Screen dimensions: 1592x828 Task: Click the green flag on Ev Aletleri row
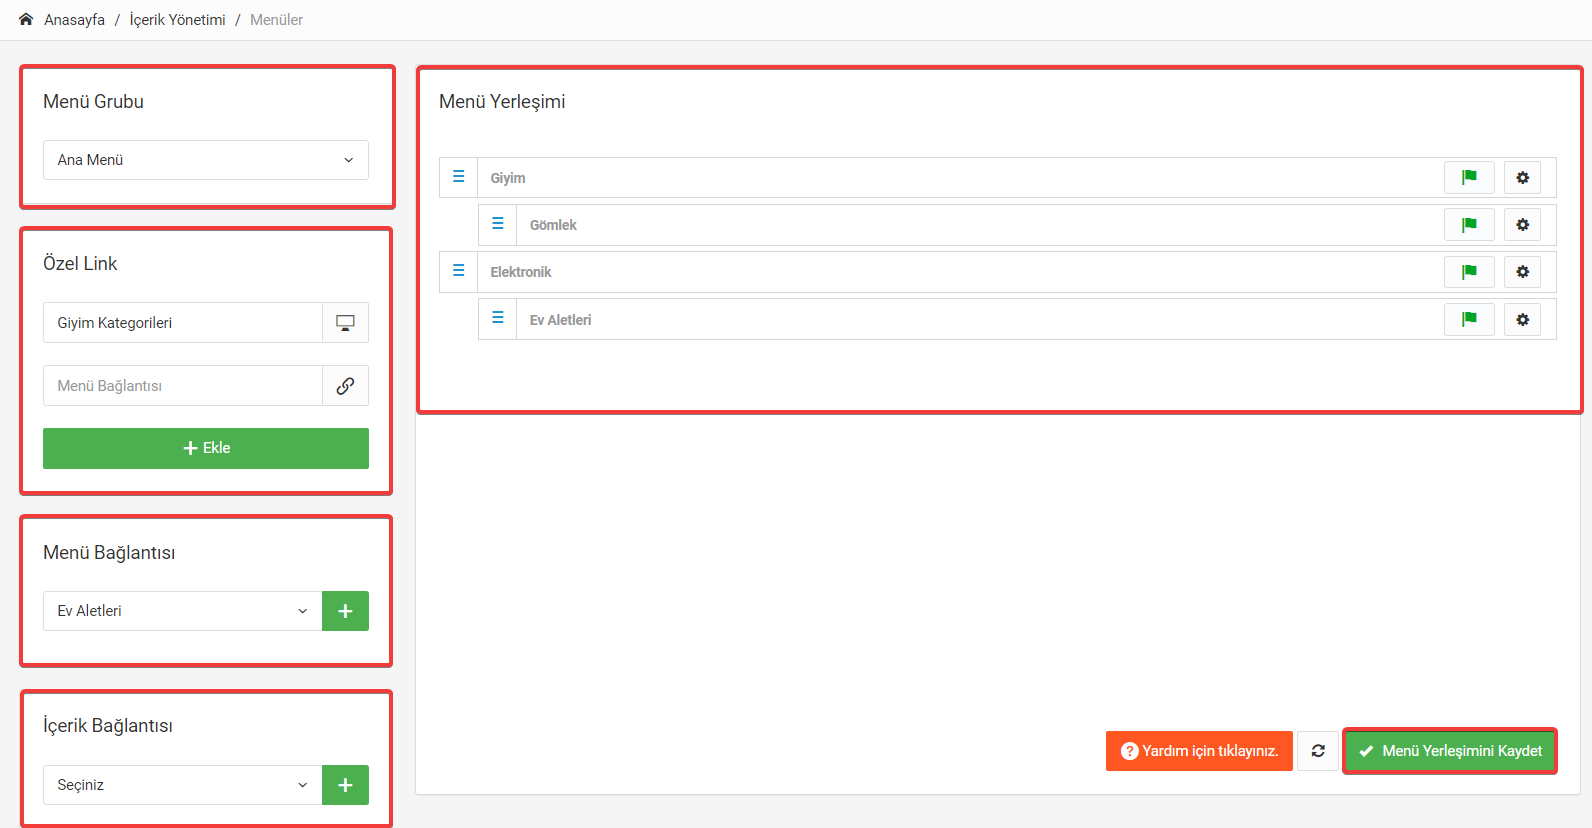click(1469, 319)
